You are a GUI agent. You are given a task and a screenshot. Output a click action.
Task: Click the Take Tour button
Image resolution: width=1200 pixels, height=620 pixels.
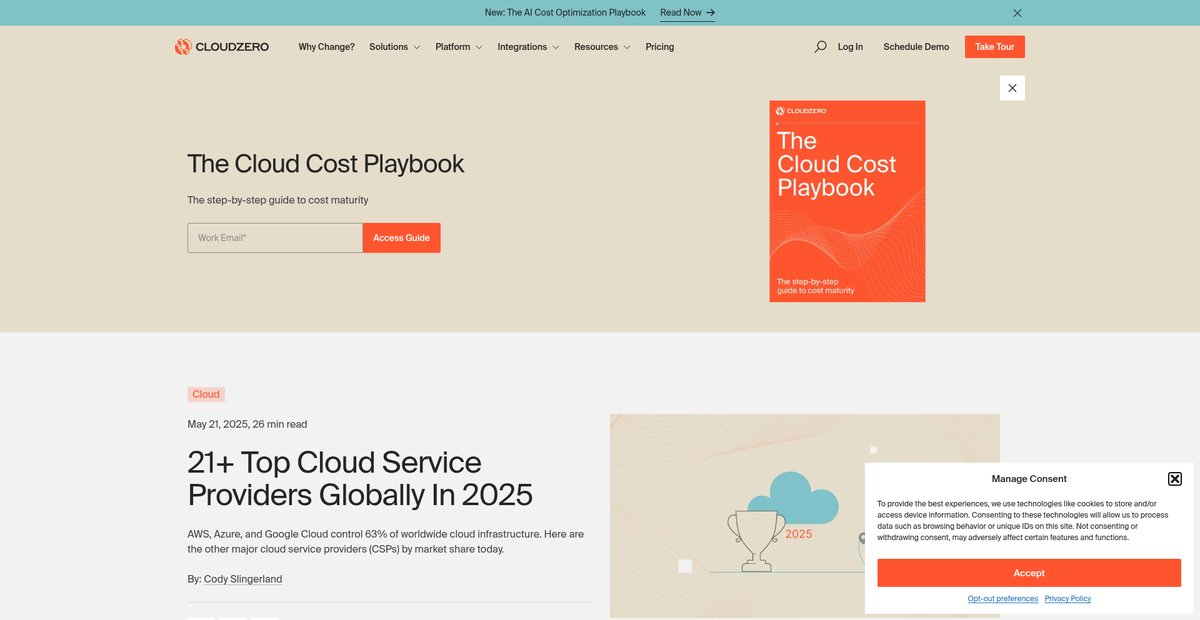[995, 47]
